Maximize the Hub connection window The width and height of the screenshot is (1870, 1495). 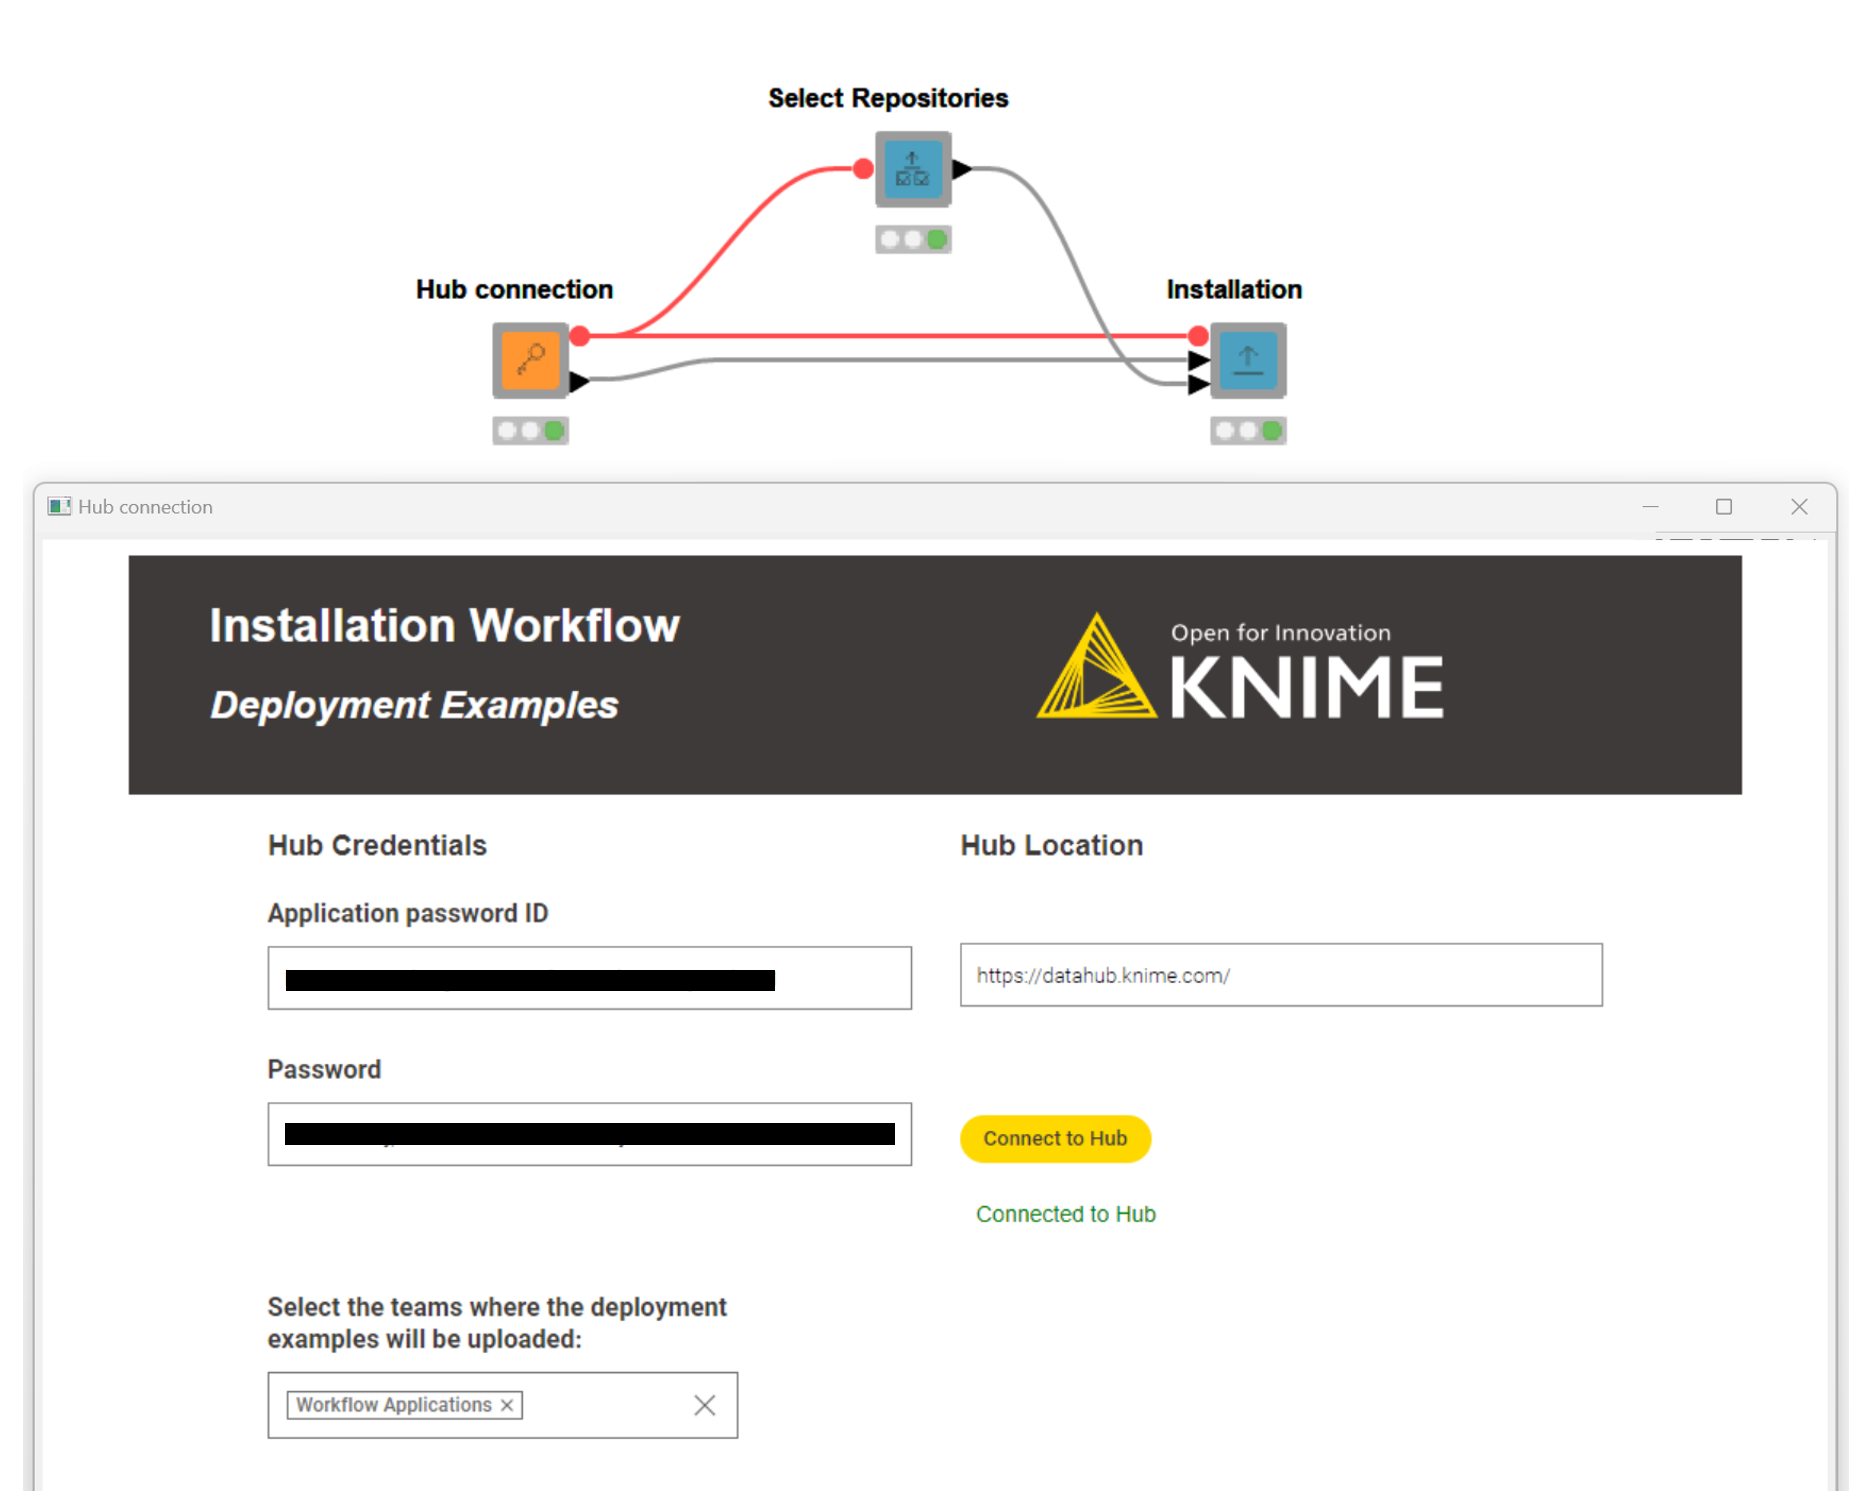[x=1724, y=507]
